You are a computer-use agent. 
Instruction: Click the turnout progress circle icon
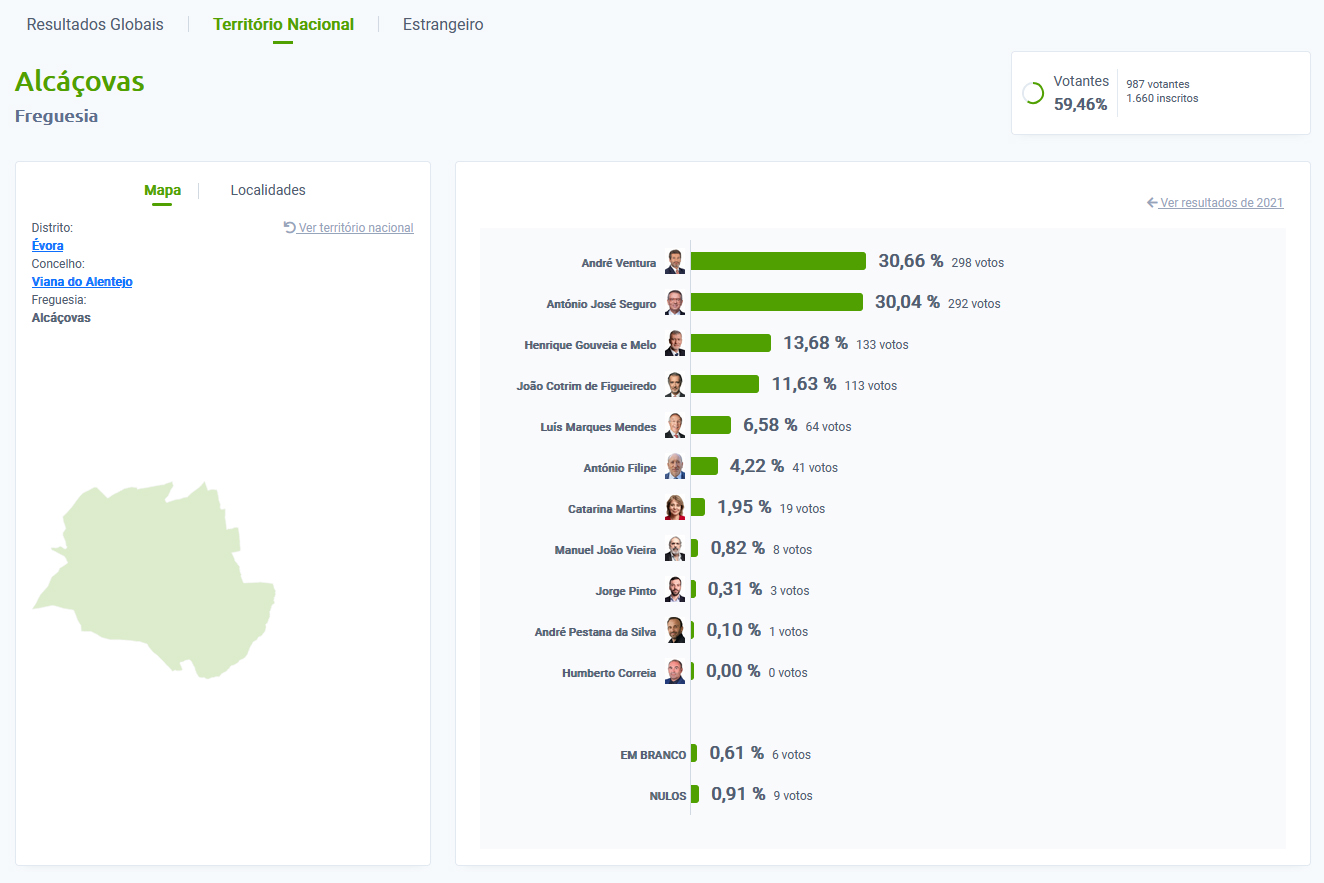pos(1033,93)
